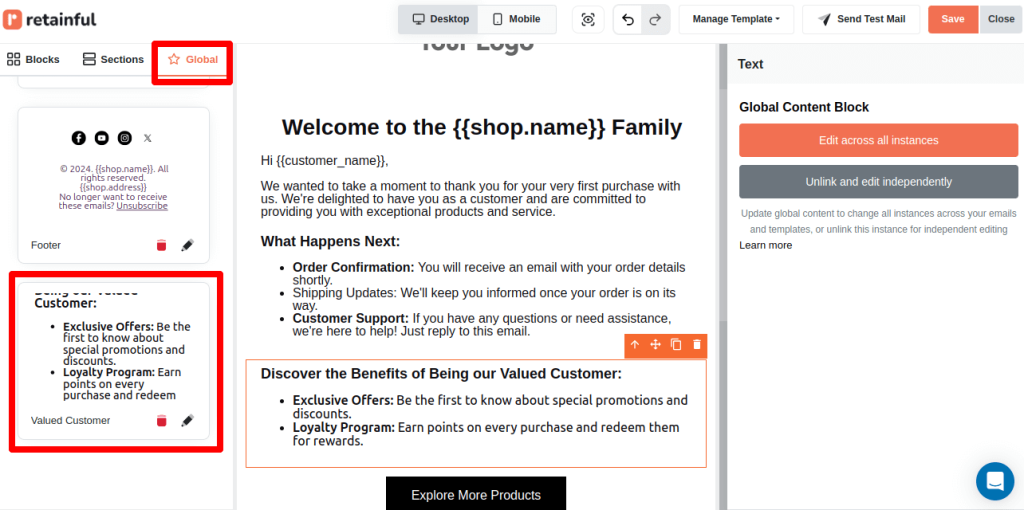Click the Shipping Updates bullet
This screenshot has width=1024, height=510.
484,299
